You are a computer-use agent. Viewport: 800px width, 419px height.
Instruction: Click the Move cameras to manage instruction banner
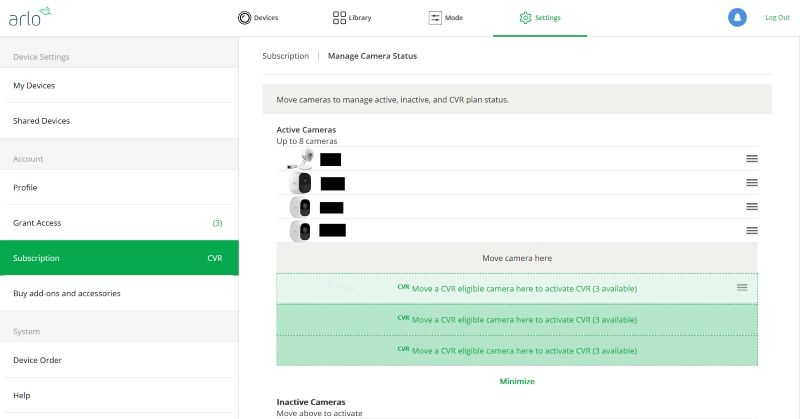(x=517, y=100)
